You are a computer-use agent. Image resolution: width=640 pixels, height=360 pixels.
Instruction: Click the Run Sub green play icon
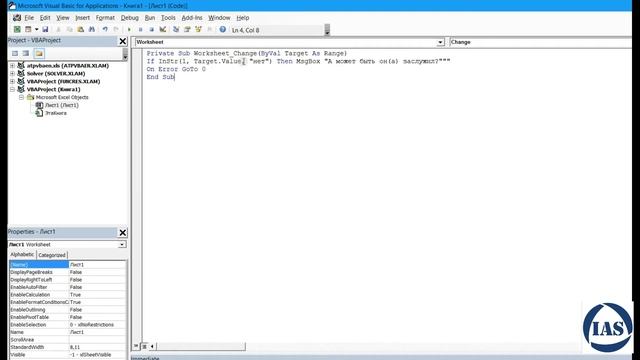click(x=129, y=29)
